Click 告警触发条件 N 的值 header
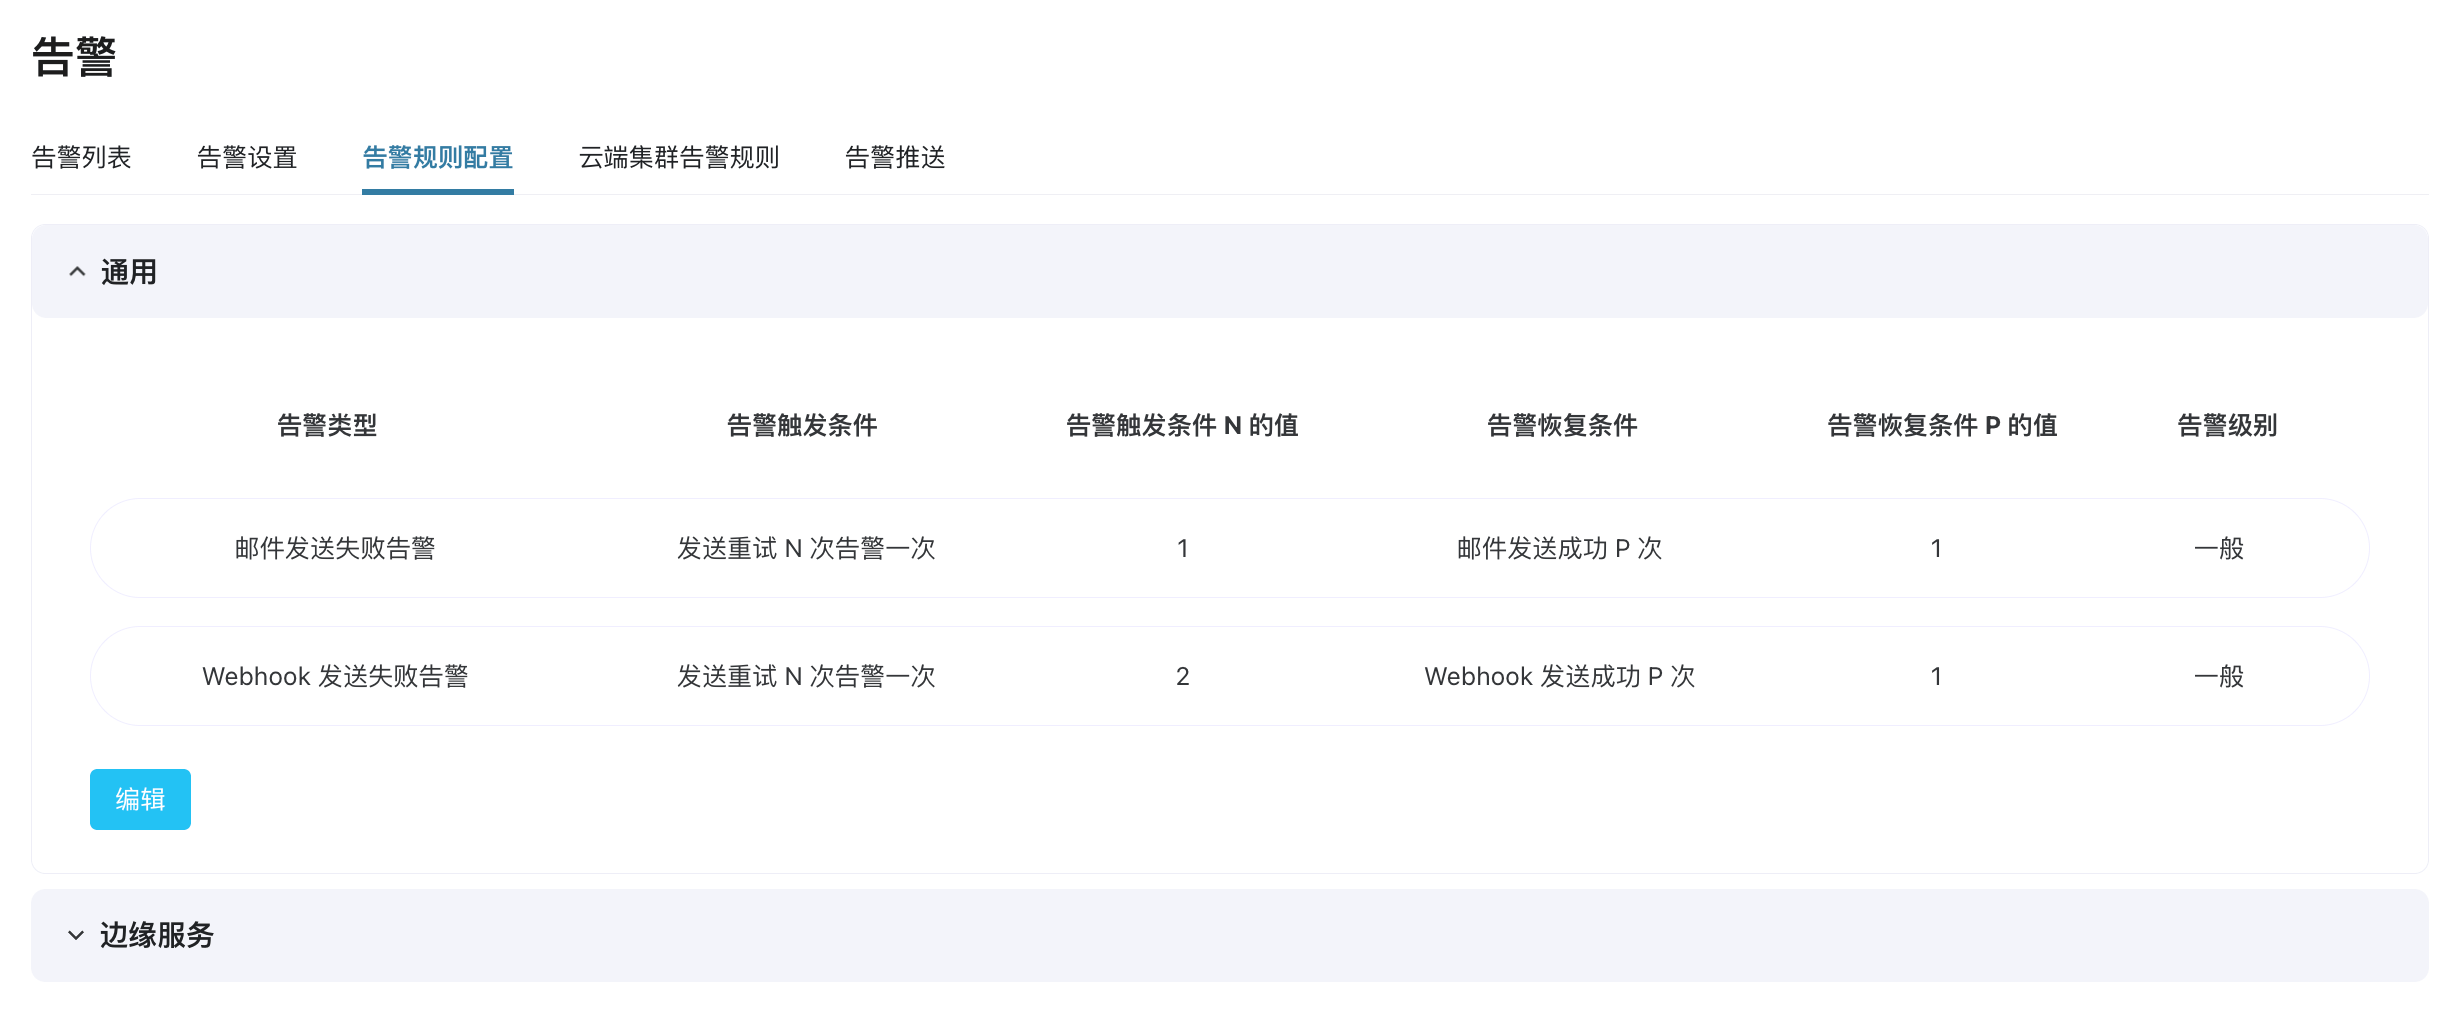 pyautogui.click(x=1182, y=426)
